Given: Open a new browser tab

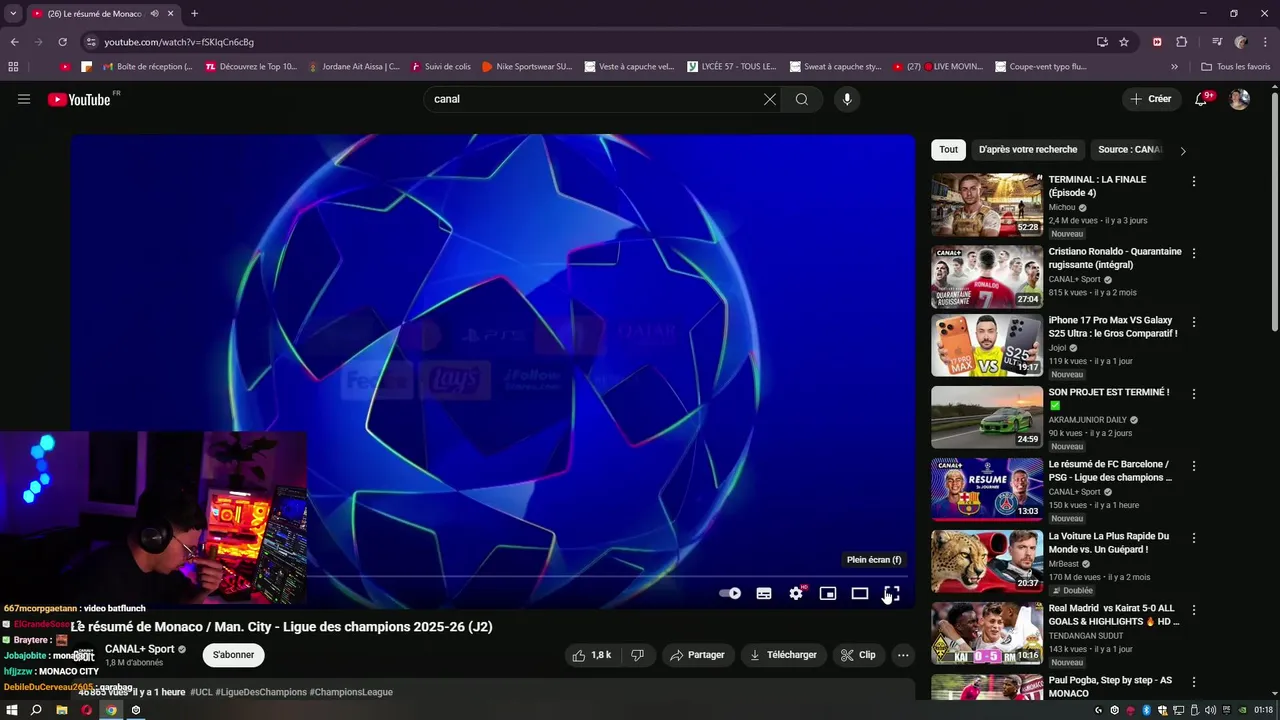Looking at the screenshot, I should pos(194,14).
